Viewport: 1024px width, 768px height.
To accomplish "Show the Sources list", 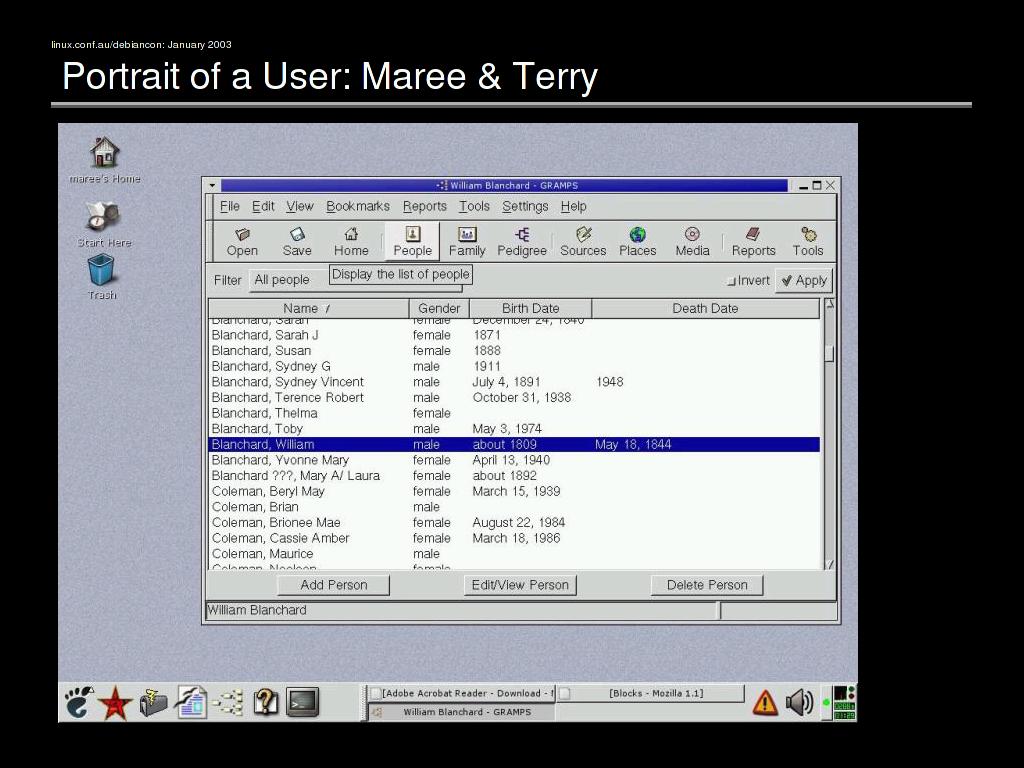I will coord(583,241).
